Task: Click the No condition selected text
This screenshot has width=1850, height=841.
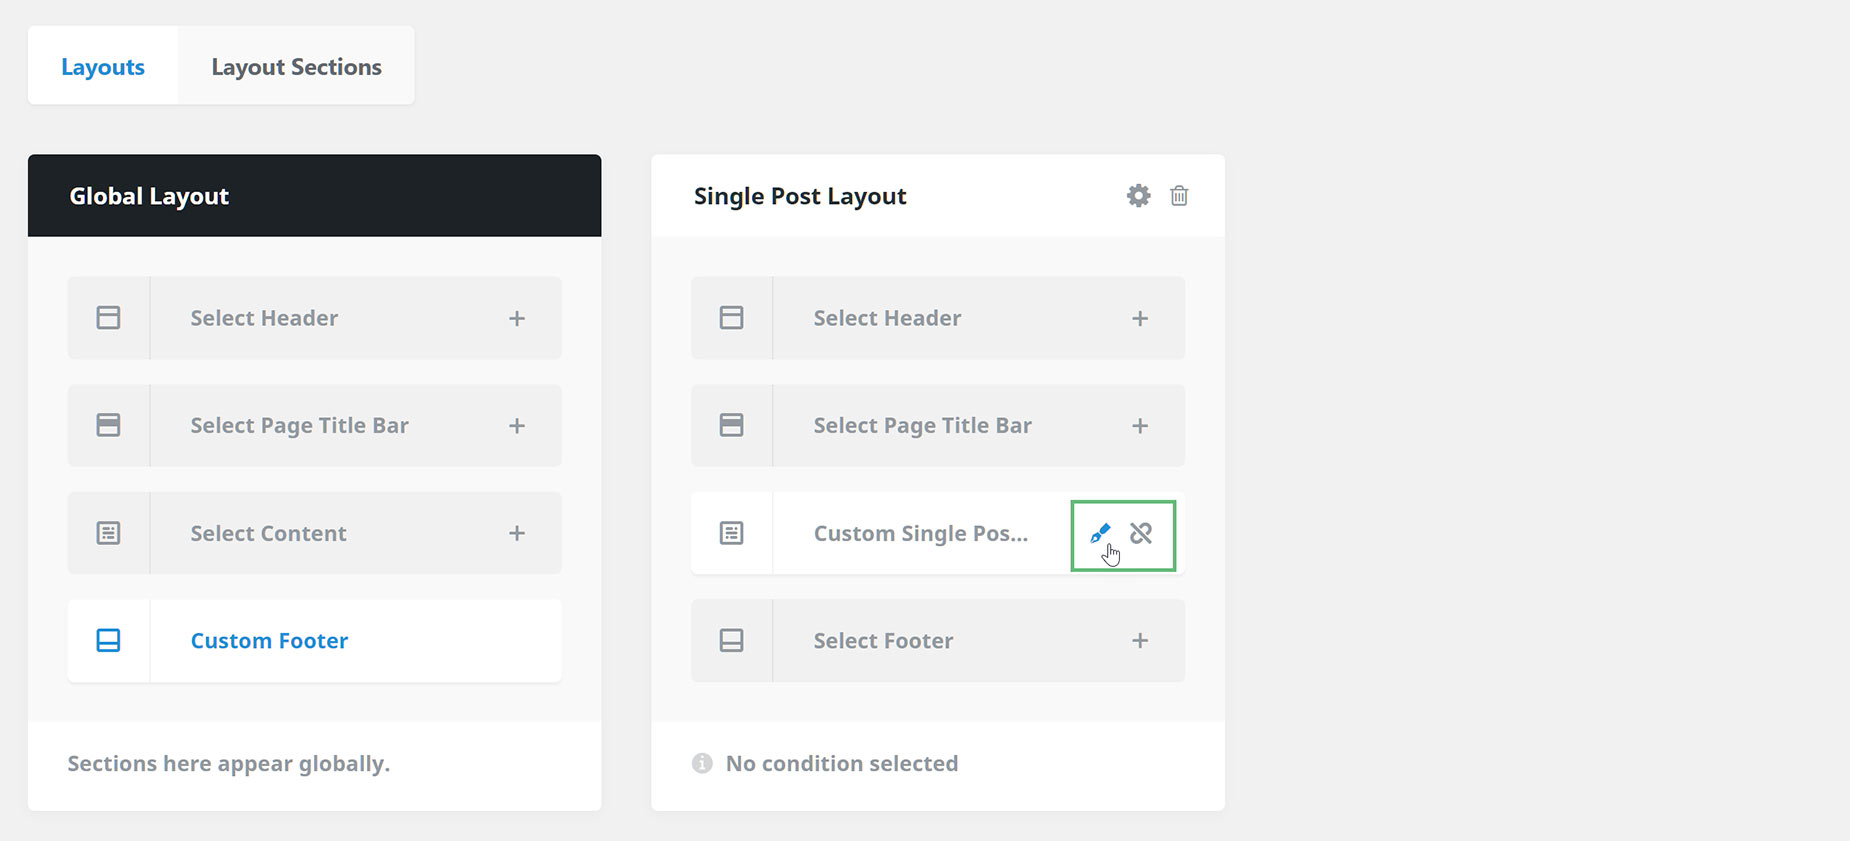Action: 842,763
